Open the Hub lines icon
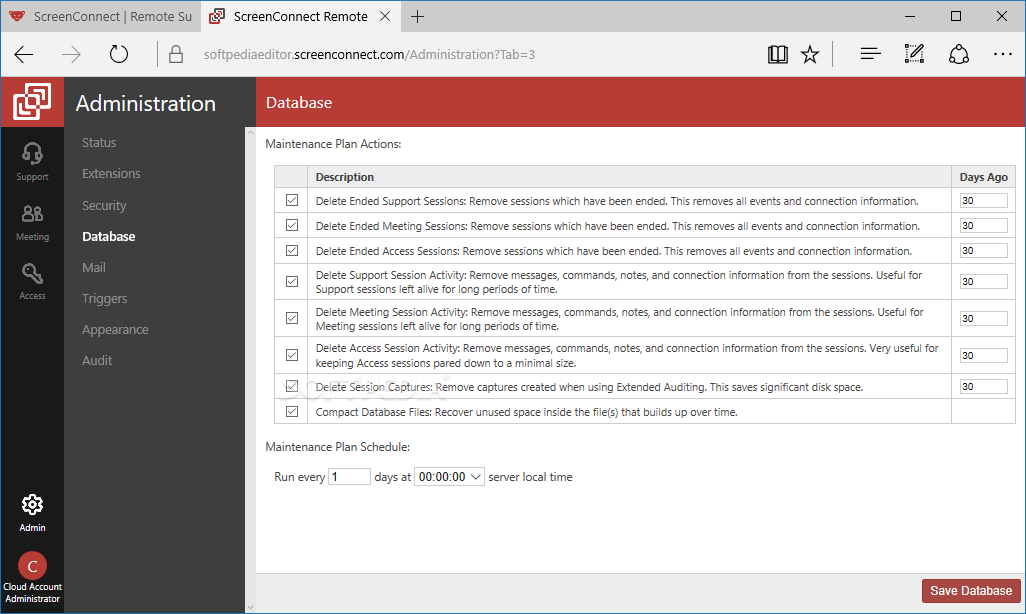 870,54
